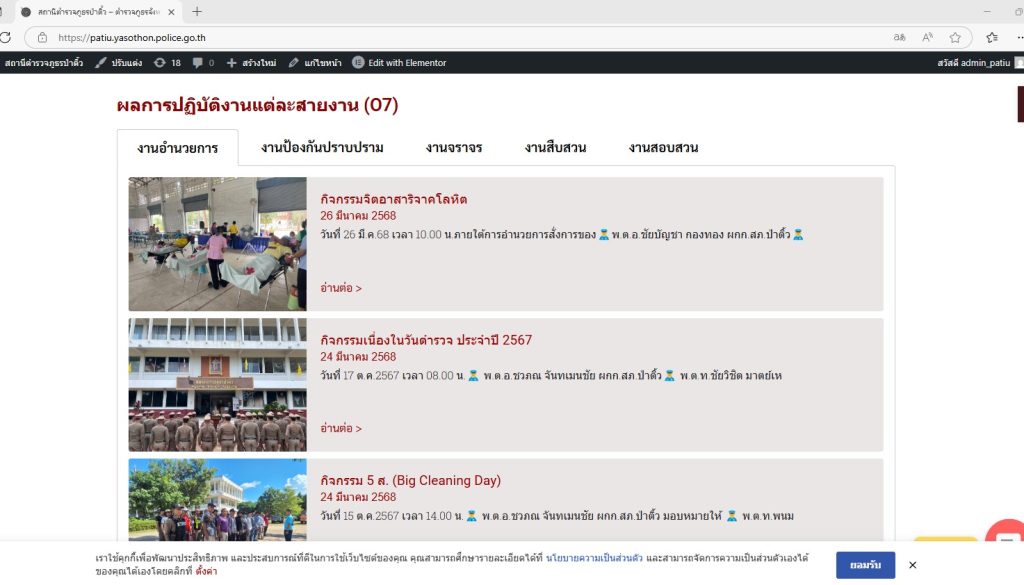This screenshot has width=1024, height=585.
Task: Open the งานสอบสวน tab
Action: click(663, 148)
